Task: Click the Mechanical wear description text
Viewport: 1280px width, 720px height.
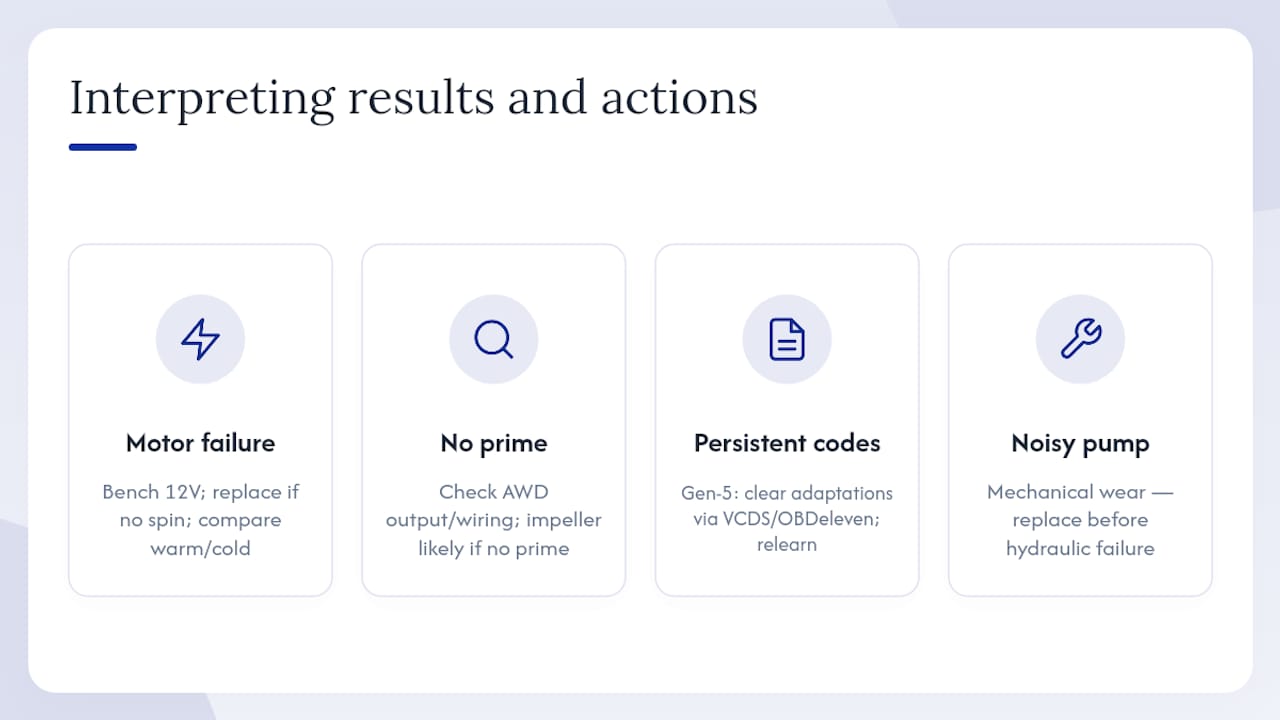Action: point(1080,520)
